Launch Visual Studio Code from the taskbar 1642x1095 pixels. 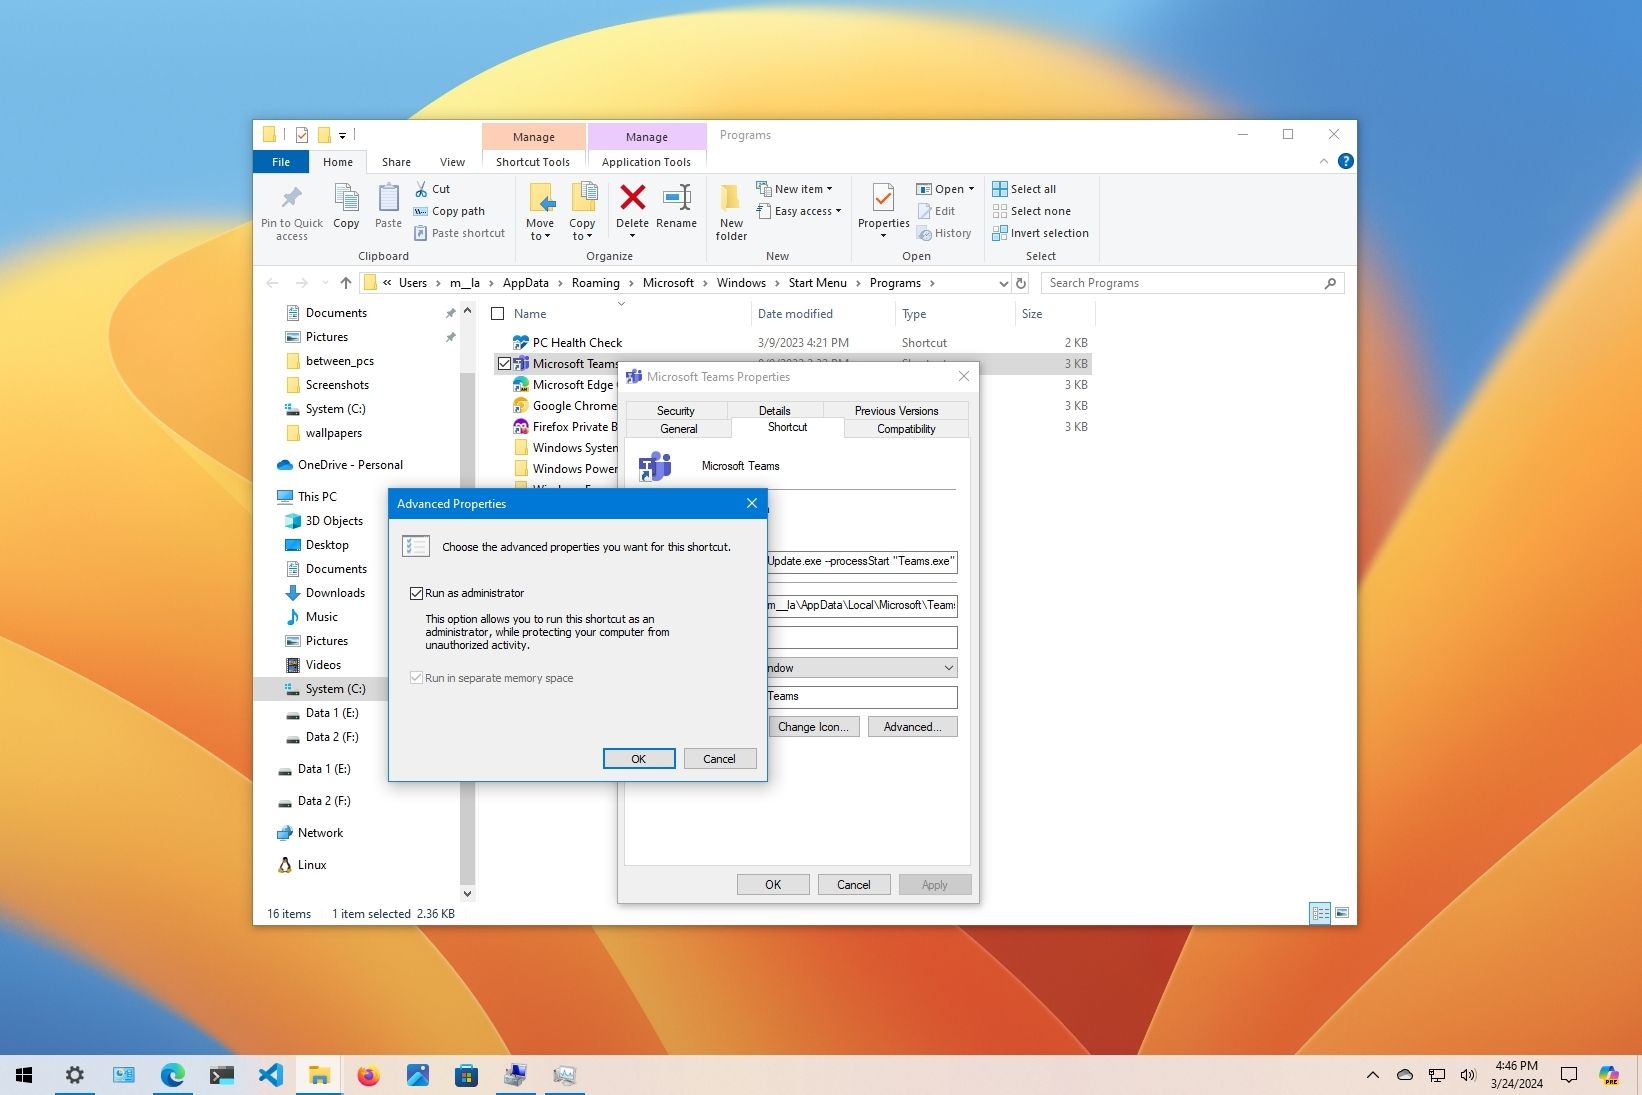pyautogui.click(x=270, y=1075)
